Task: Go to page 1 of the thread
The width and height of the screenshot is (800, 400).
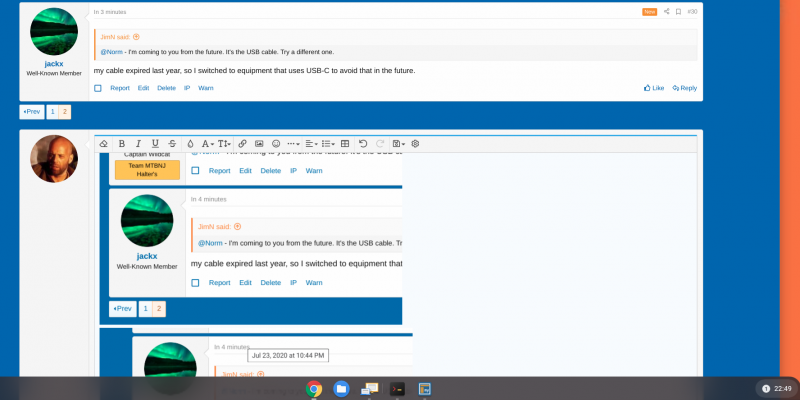Action: point(52,112)
